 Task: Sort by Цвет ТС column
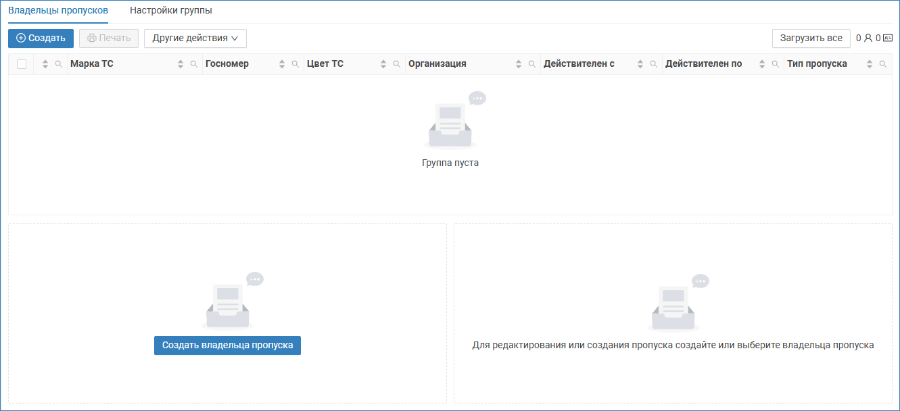(383, 64)
